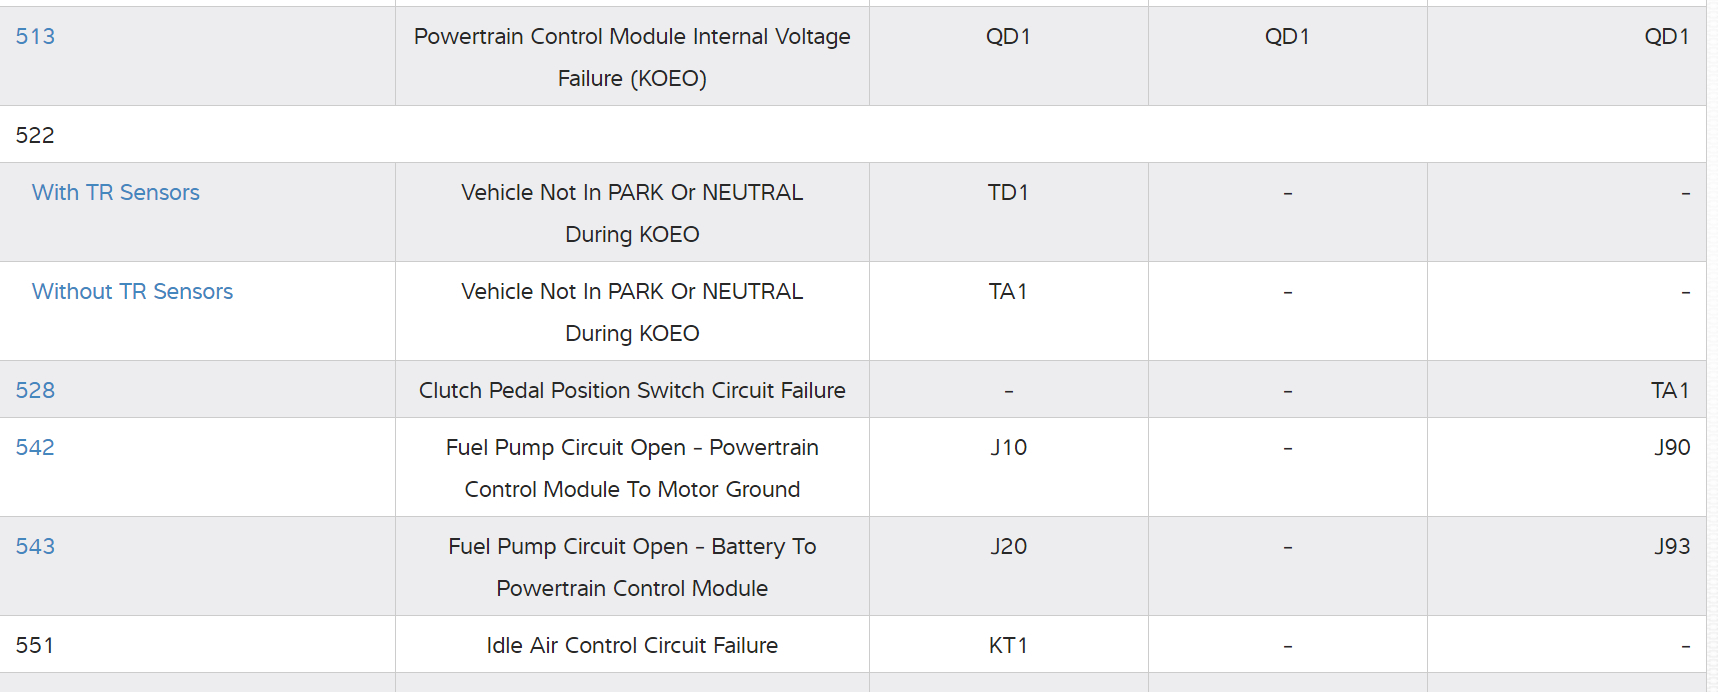Viewport: 1718px width, 692px height.
Task: Select the J90 test cell
Action: (x=1671, y=448)
